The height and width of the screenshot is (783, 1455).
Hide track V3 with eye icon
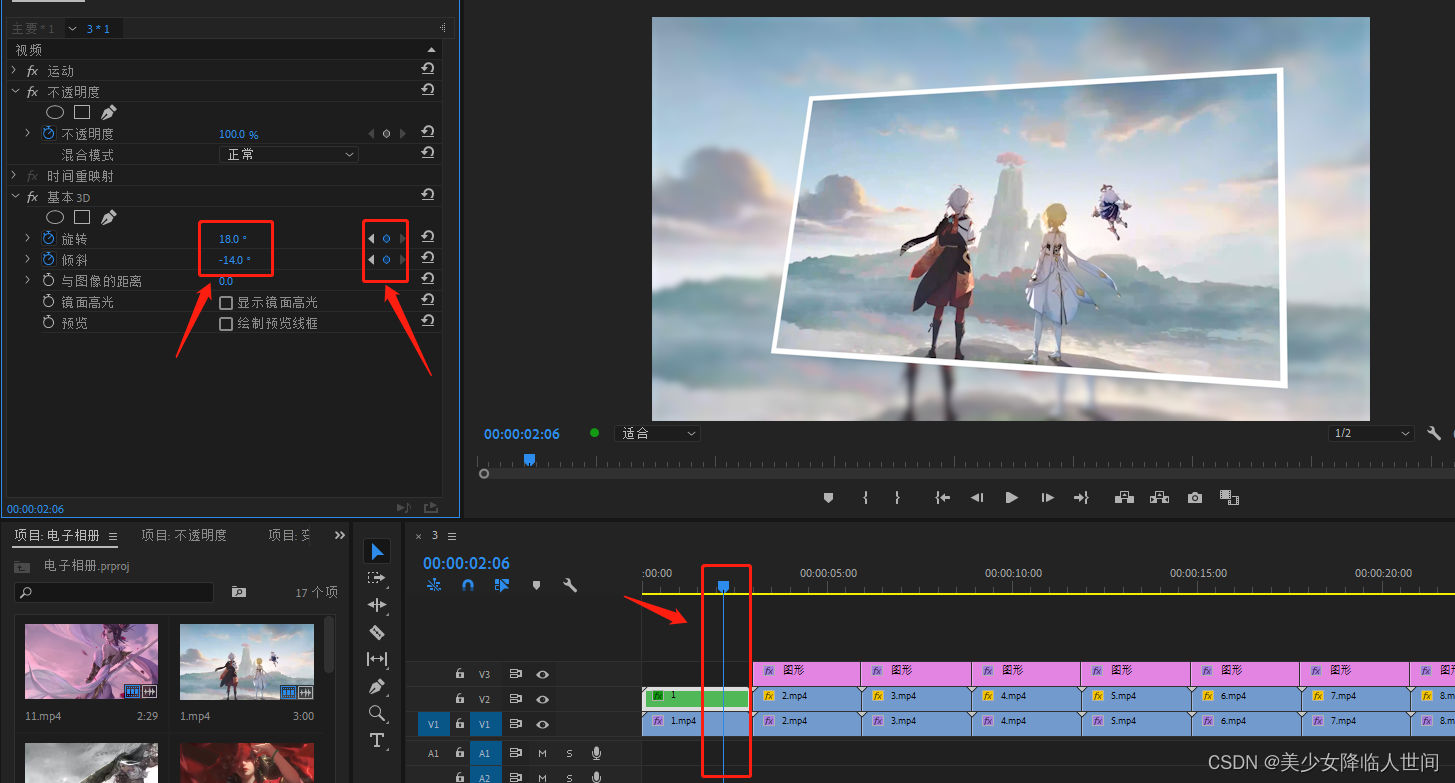[542, 674]
